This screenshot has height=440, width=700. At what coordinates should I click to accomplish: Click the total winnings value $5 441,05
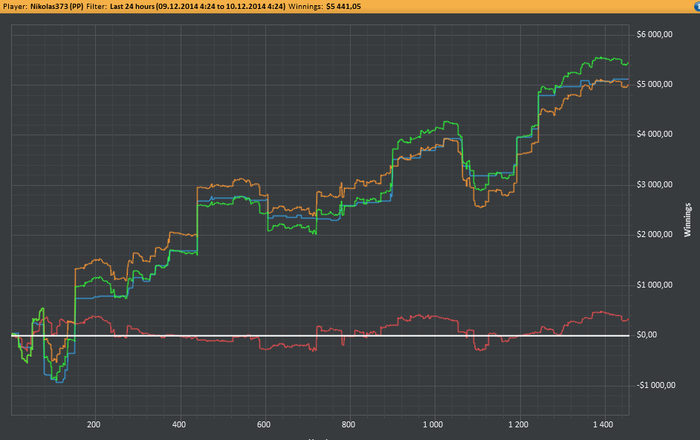point(343,7)
